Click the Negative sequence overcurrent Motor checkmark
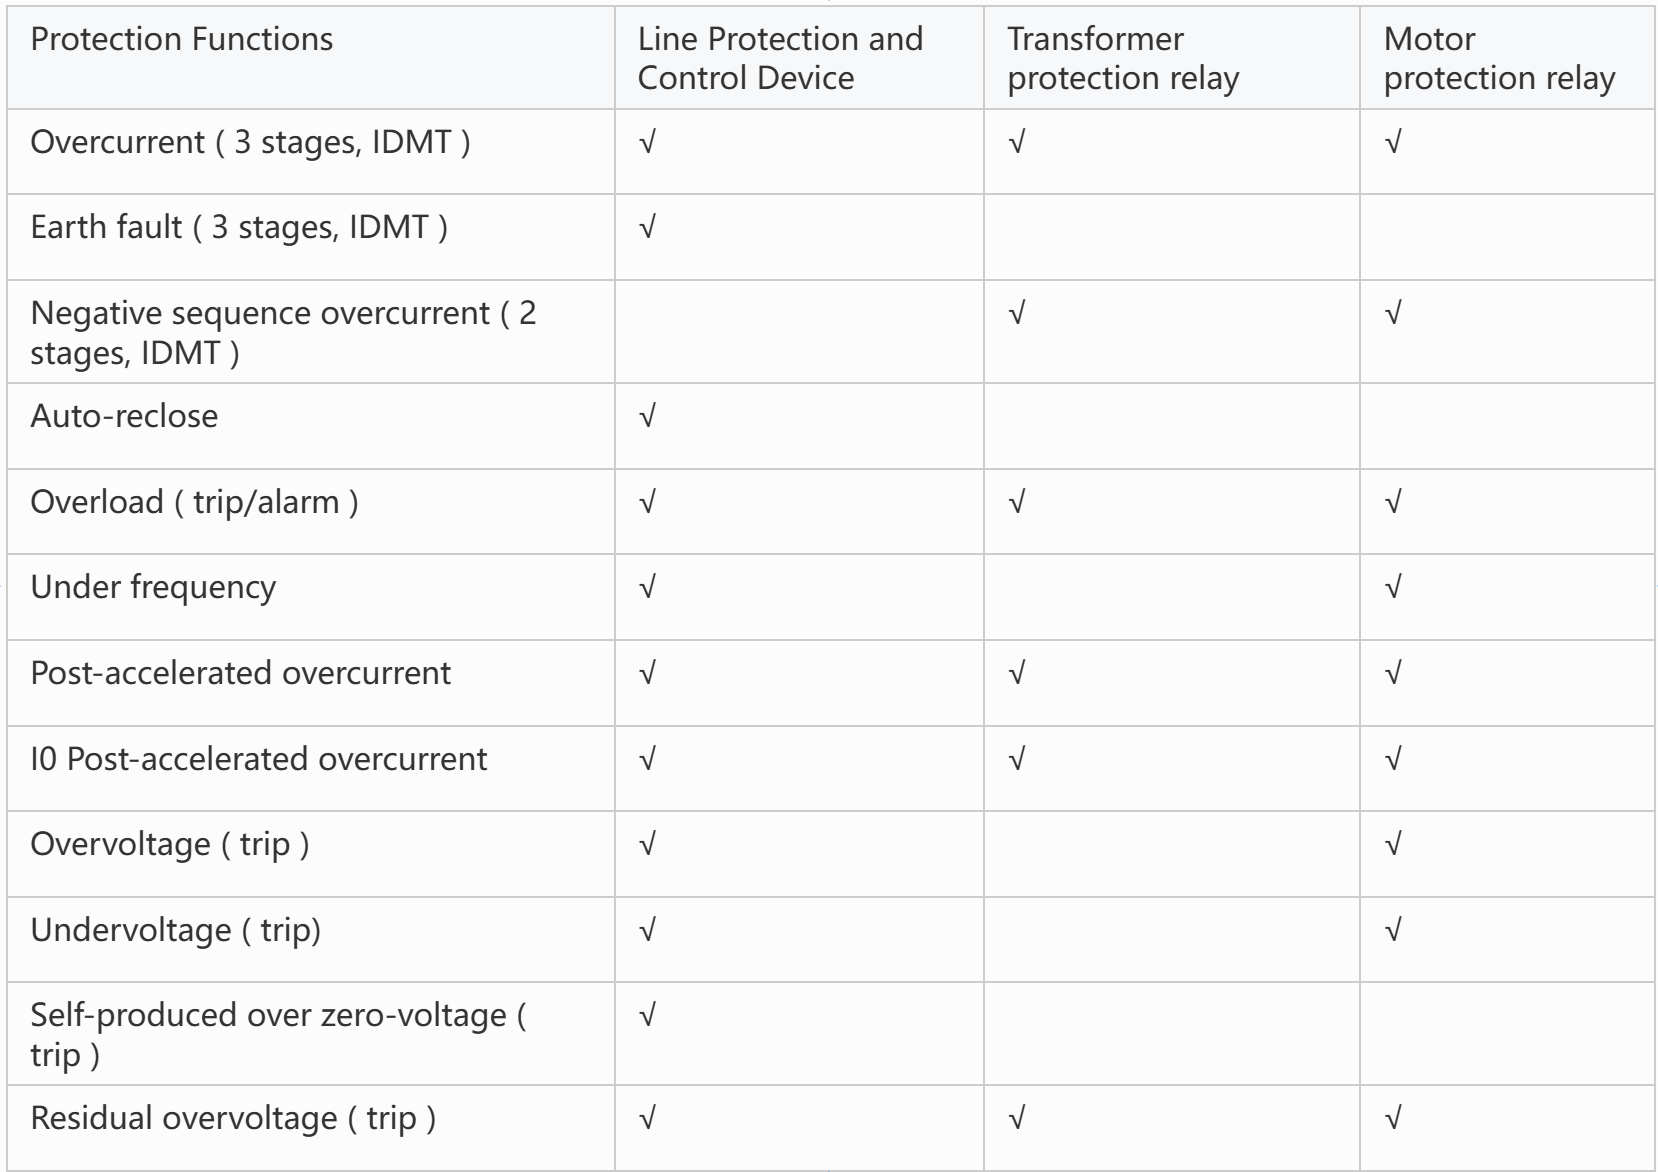Screen dimensions: 1658x1172 tap(1393, 313)
